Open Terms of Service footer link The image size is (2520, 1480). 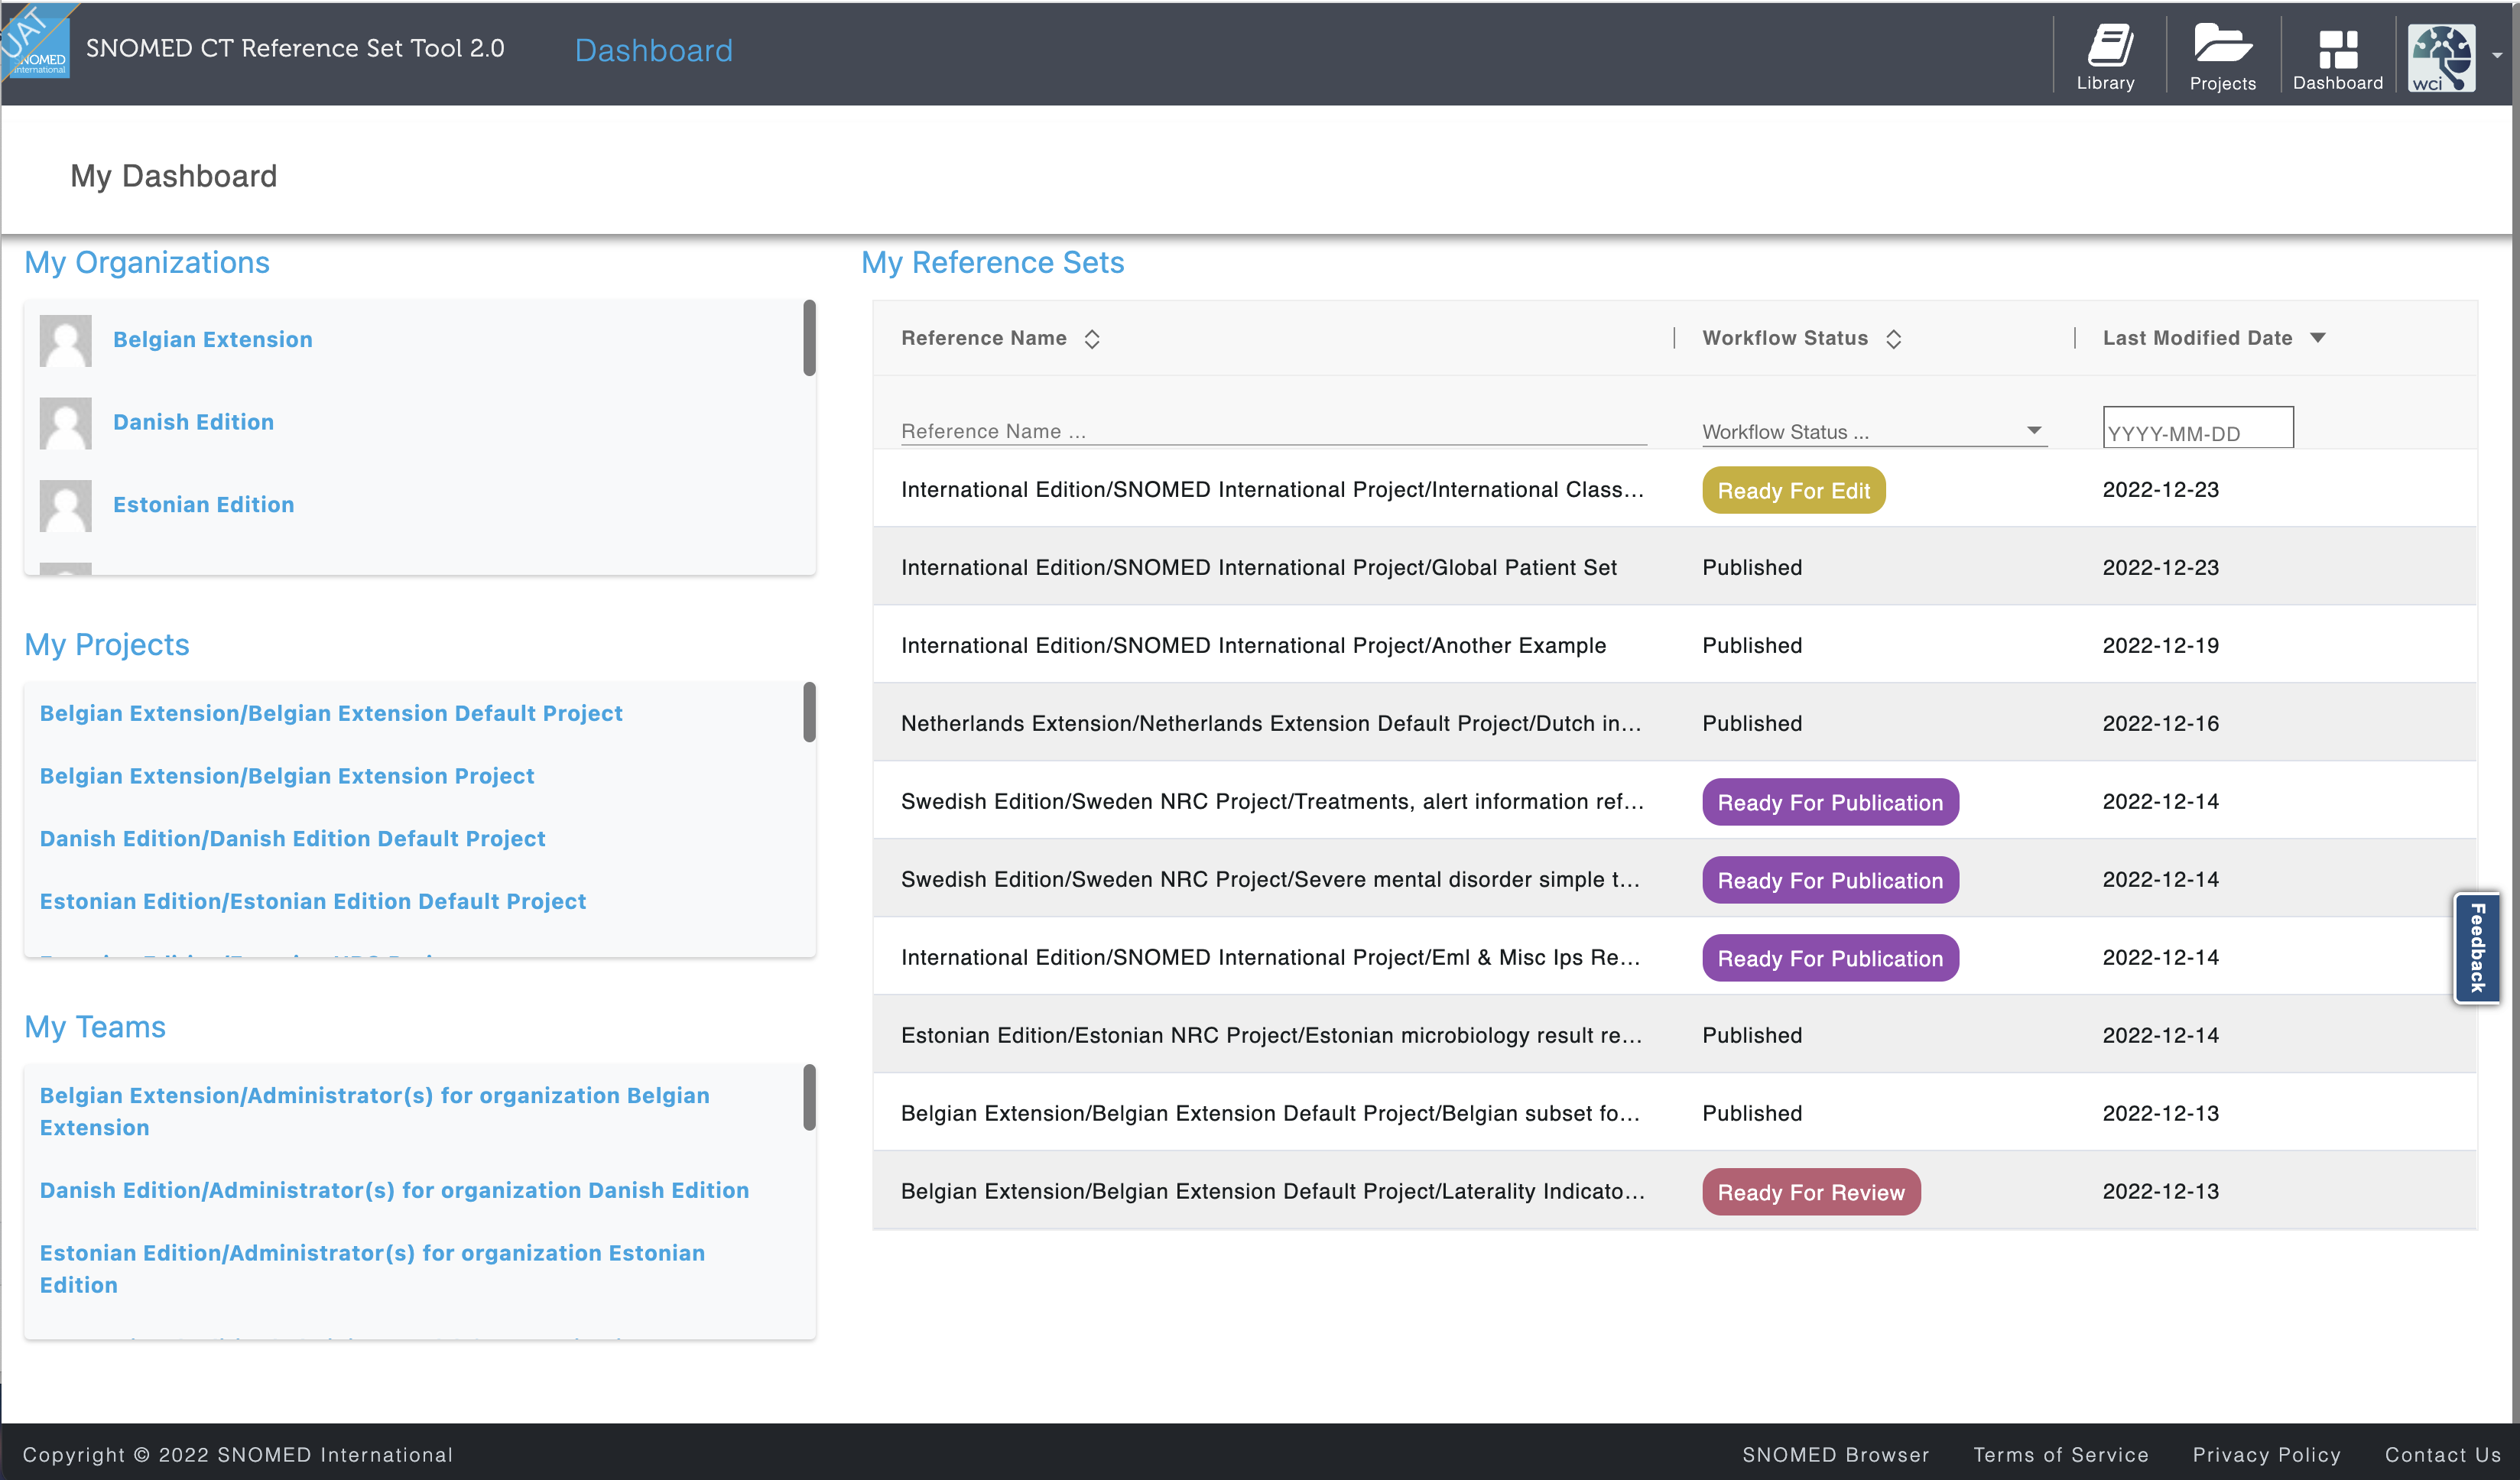pos(2060,1455)
